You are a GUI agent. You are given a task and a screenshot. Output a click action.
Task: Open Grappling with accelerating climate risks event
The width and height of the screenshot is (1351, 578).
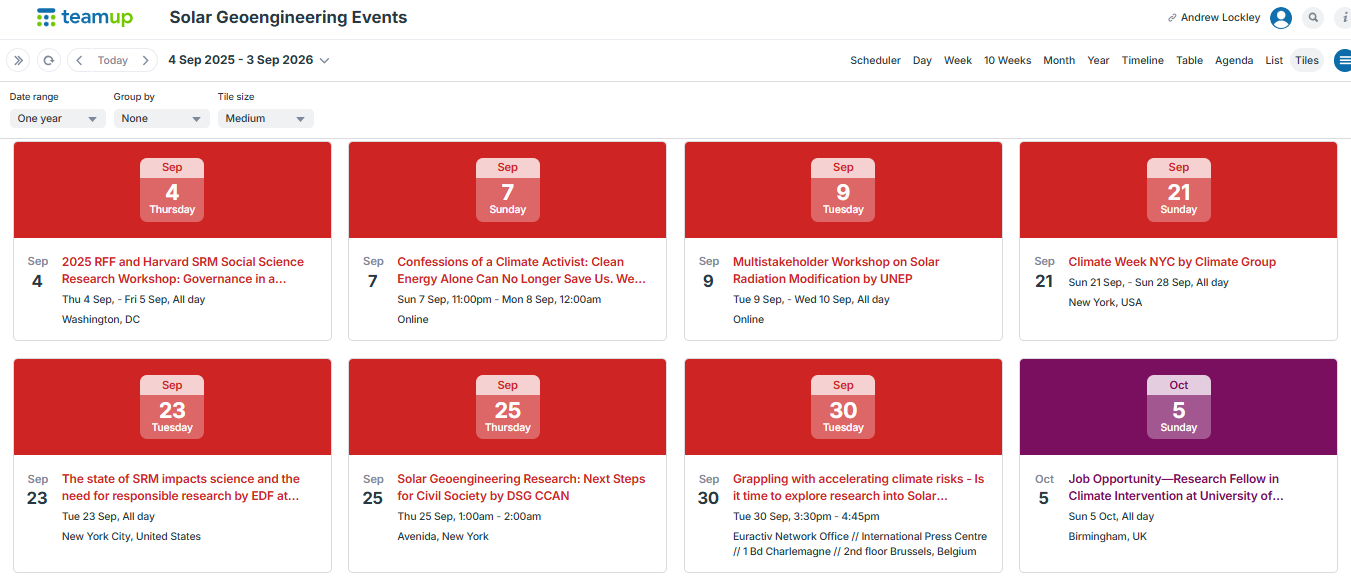[x=858, y=487]
